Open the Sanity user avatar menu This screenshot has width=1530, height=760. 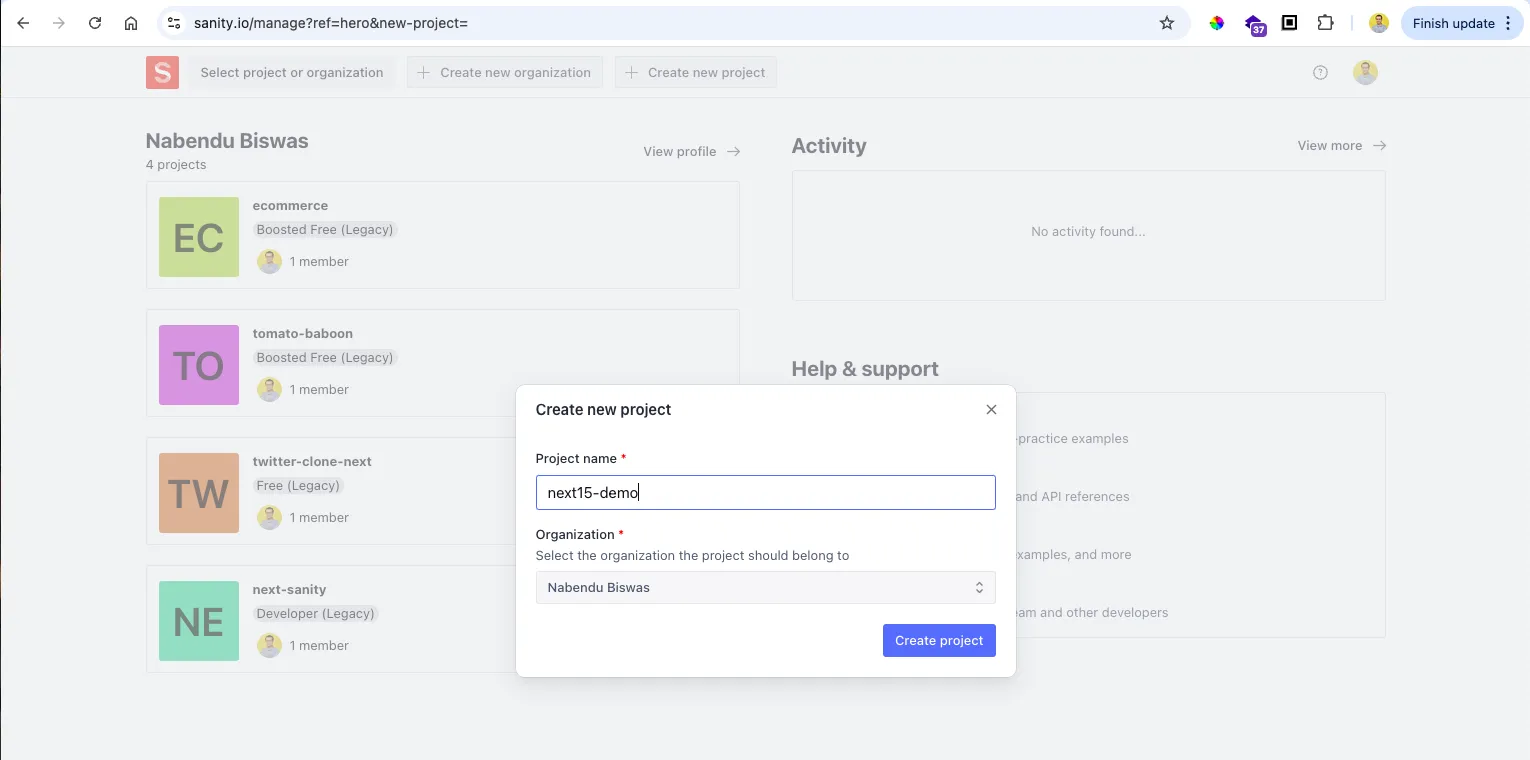[1365, 72]
